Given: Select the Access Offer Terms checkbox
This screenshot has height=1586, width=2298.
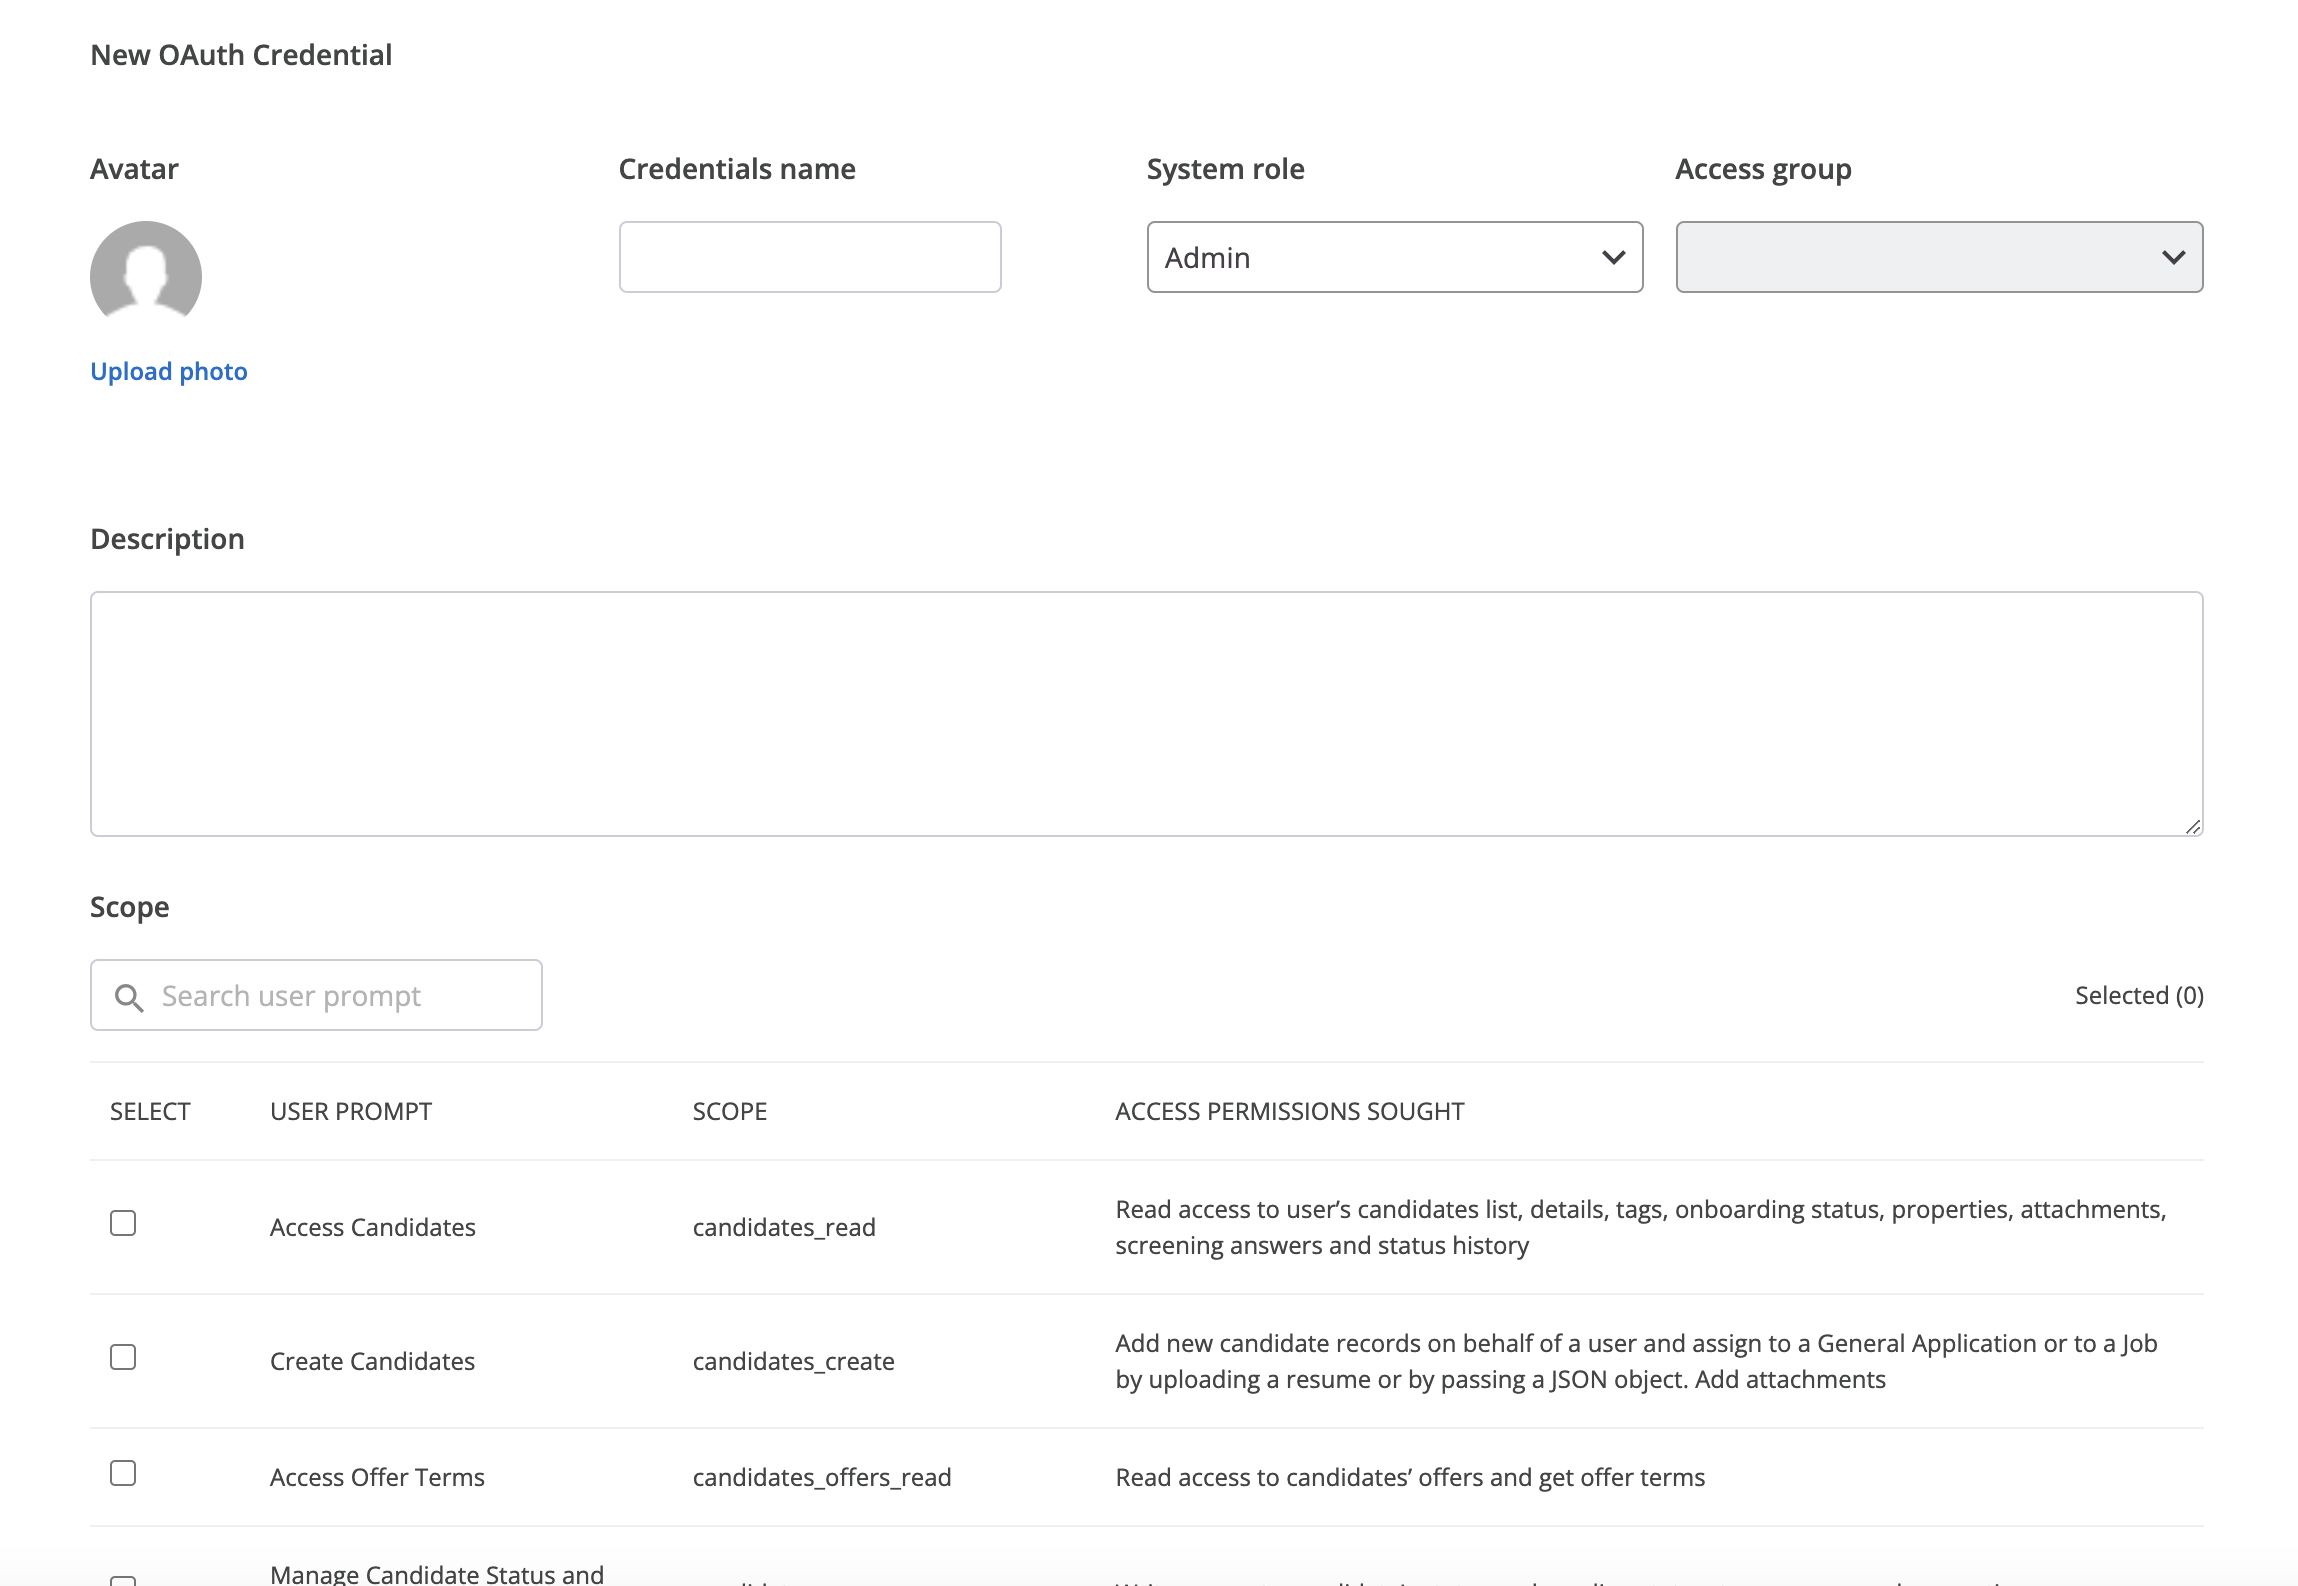Looking at the screenshot, I should click(123, 1473).
